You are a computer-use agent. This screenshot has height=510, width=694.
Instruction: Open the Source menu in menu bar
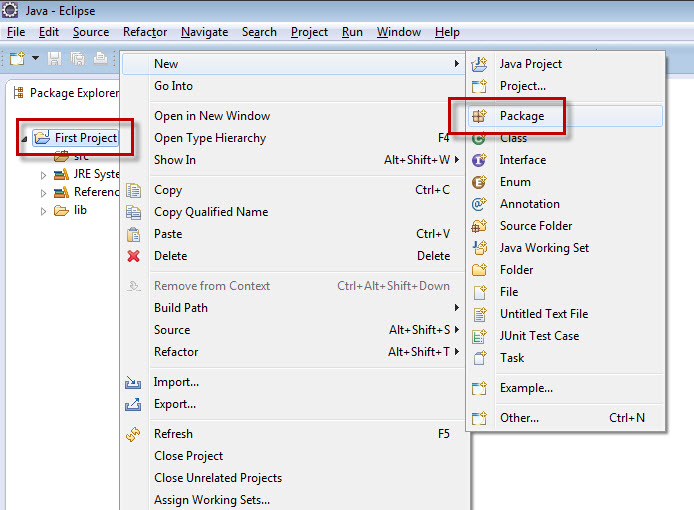91,32
